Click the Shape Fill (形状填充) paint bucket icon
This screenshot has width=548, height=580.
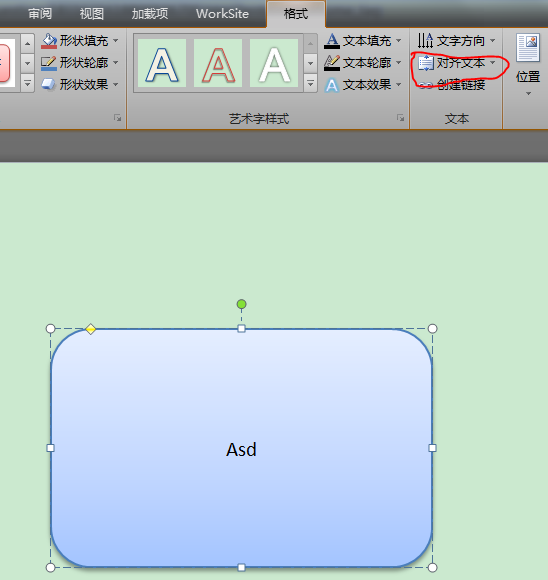[x=49, y=41]
